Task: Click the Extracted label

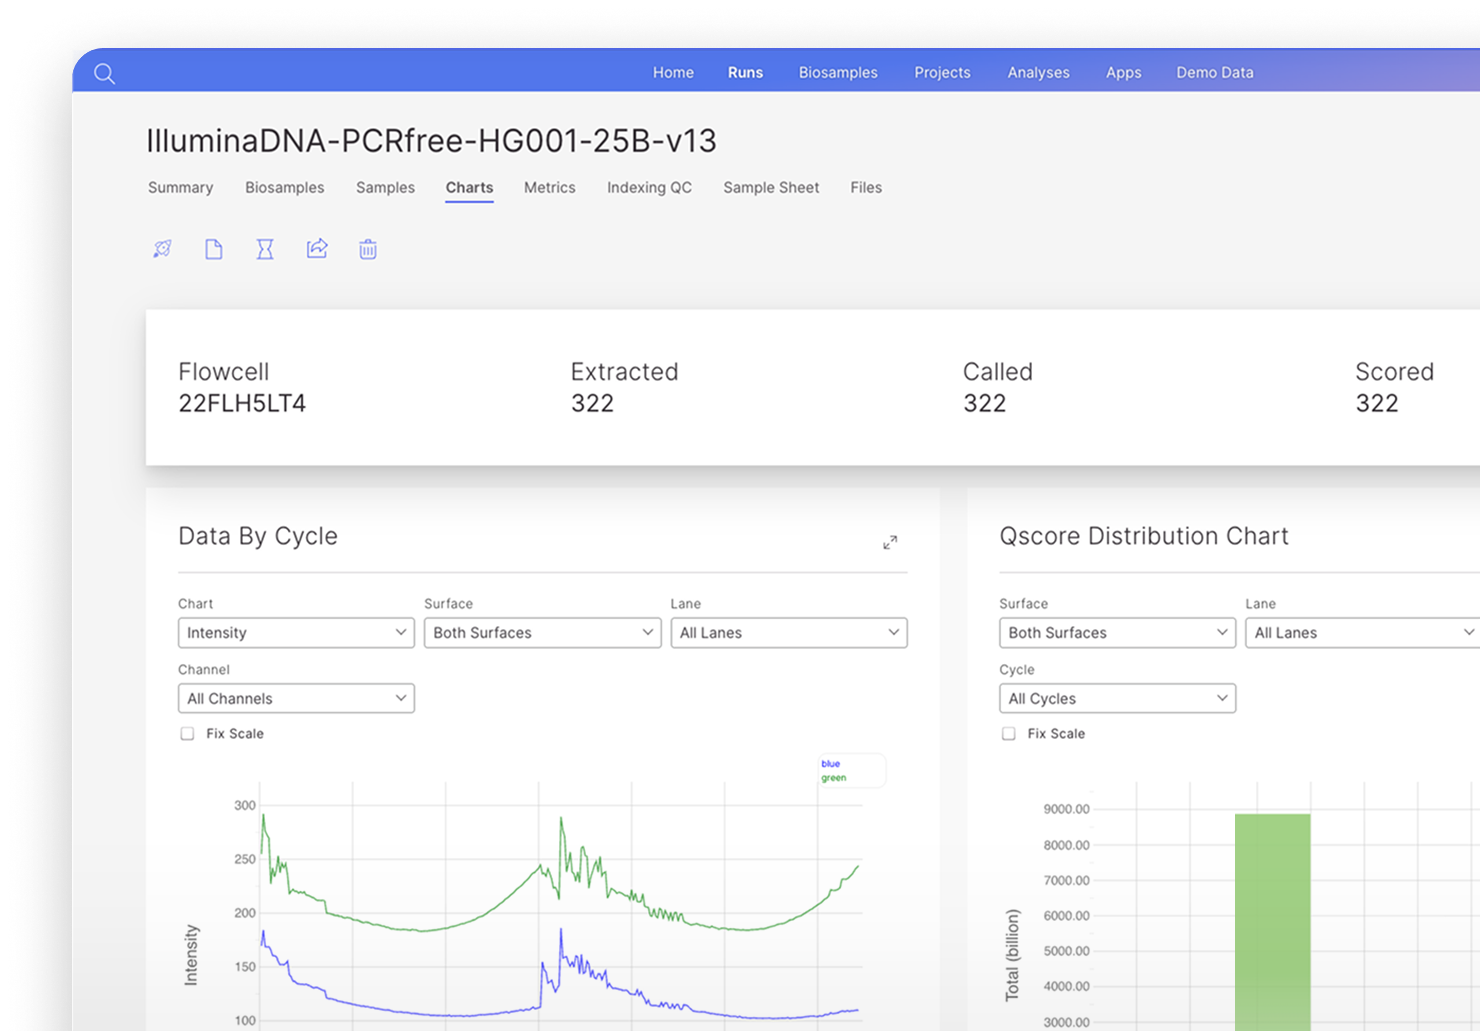Action: click(x=625, y=372)
